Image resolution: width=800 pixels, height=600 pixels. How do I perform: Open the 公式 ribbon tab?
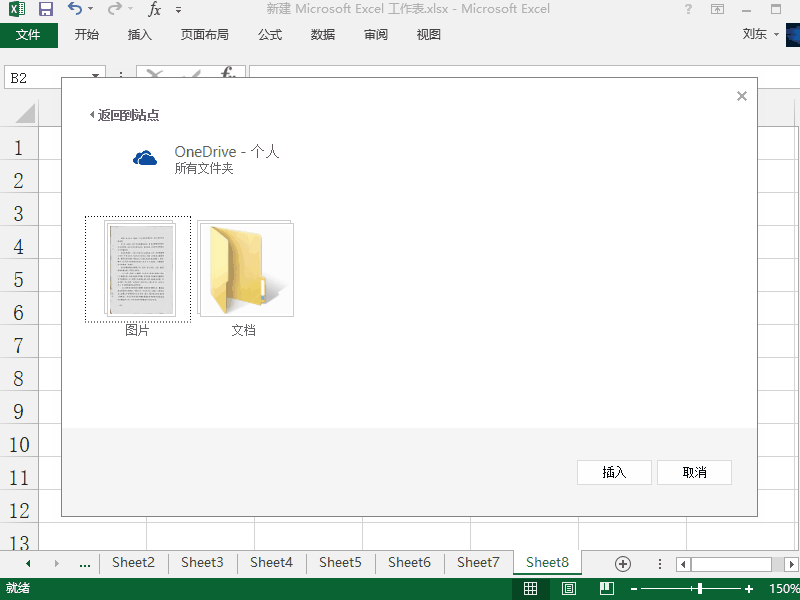click(x=270, y=35)
